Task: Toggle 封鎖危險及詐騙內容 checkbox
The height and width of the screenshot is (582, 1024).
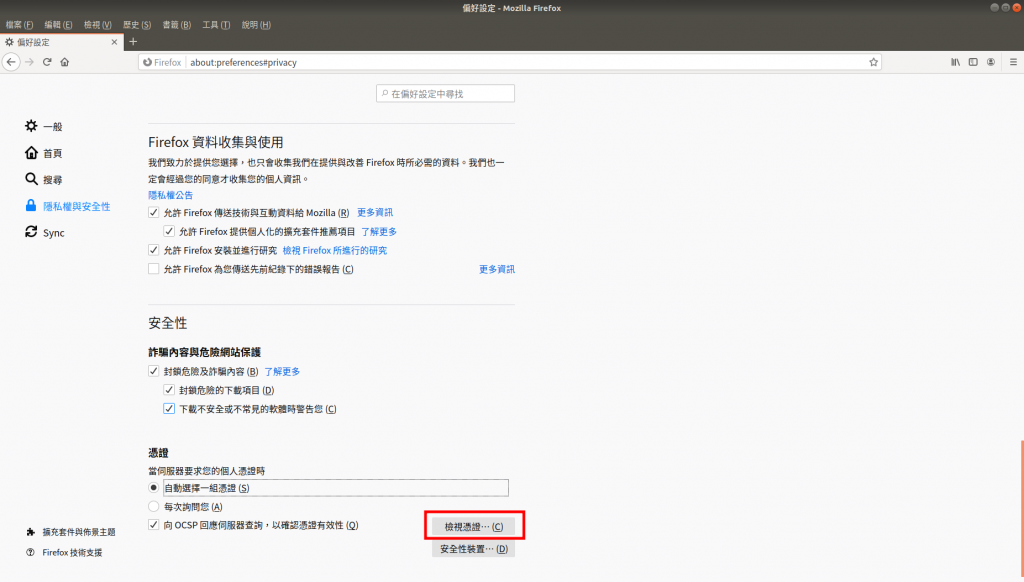Action: (x=153, y=371)
